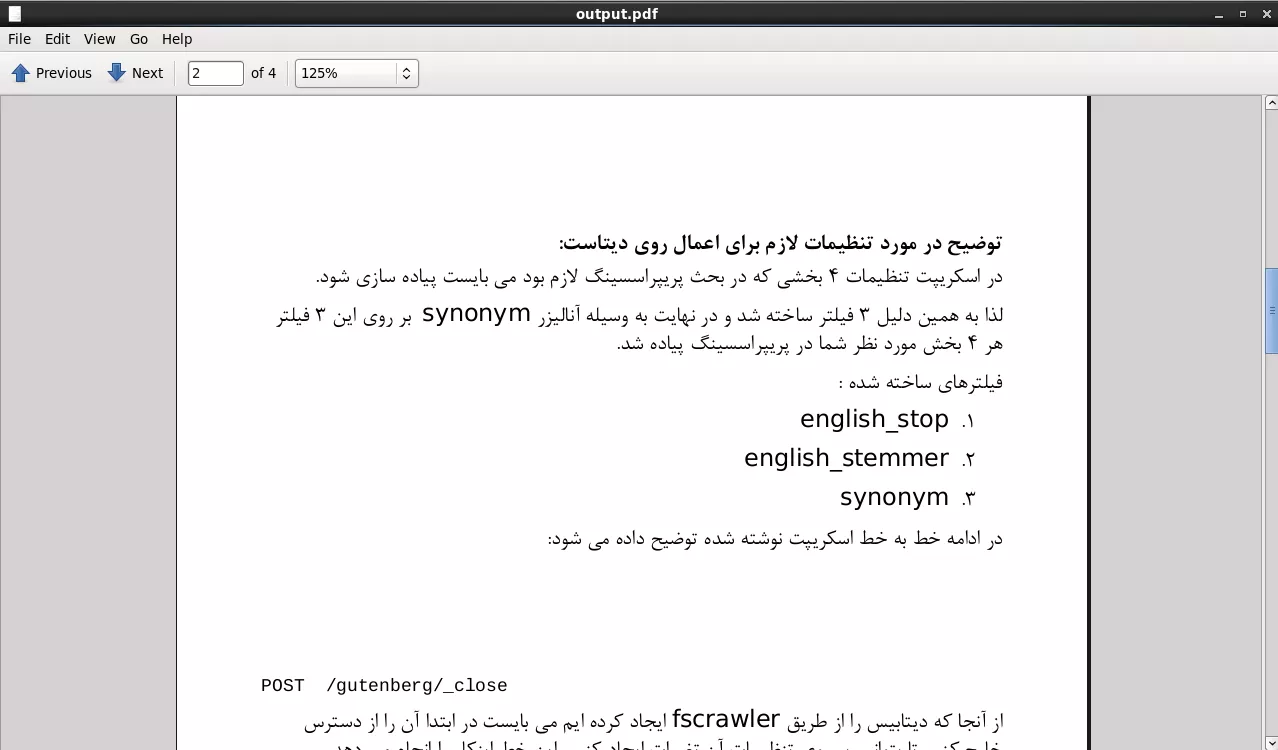This screenshot has width=1278, height=750.
Task: Maximize the output.pdf window
Action: click(x=1243, y=14)
